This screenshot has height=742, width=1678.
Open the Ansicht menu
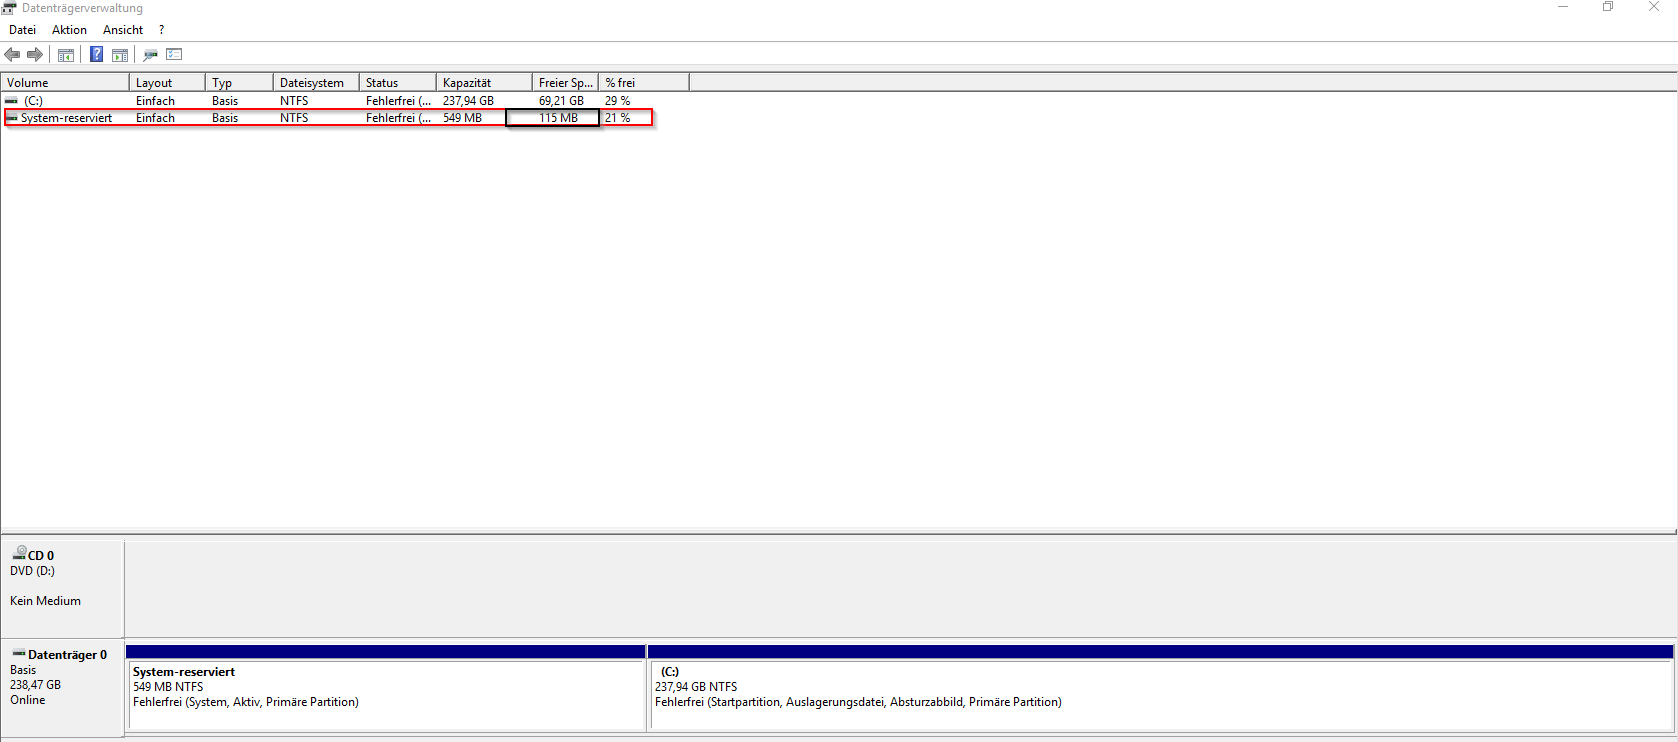[123, 30]
